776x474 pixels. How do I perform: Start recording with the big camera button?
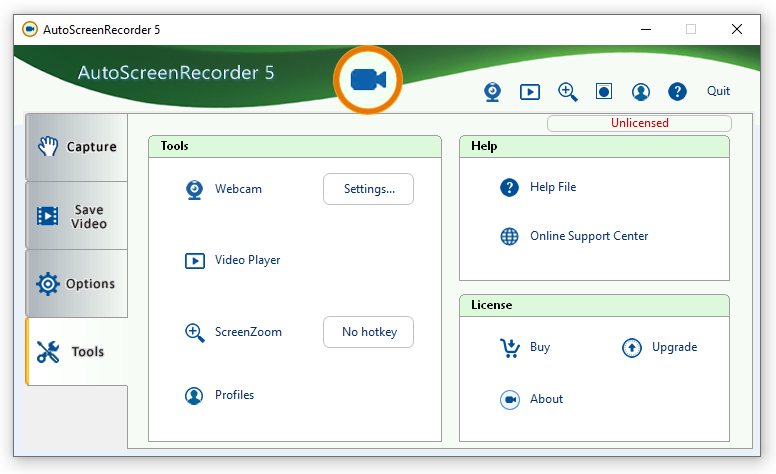pyautogui.click(x=368, y=80)
